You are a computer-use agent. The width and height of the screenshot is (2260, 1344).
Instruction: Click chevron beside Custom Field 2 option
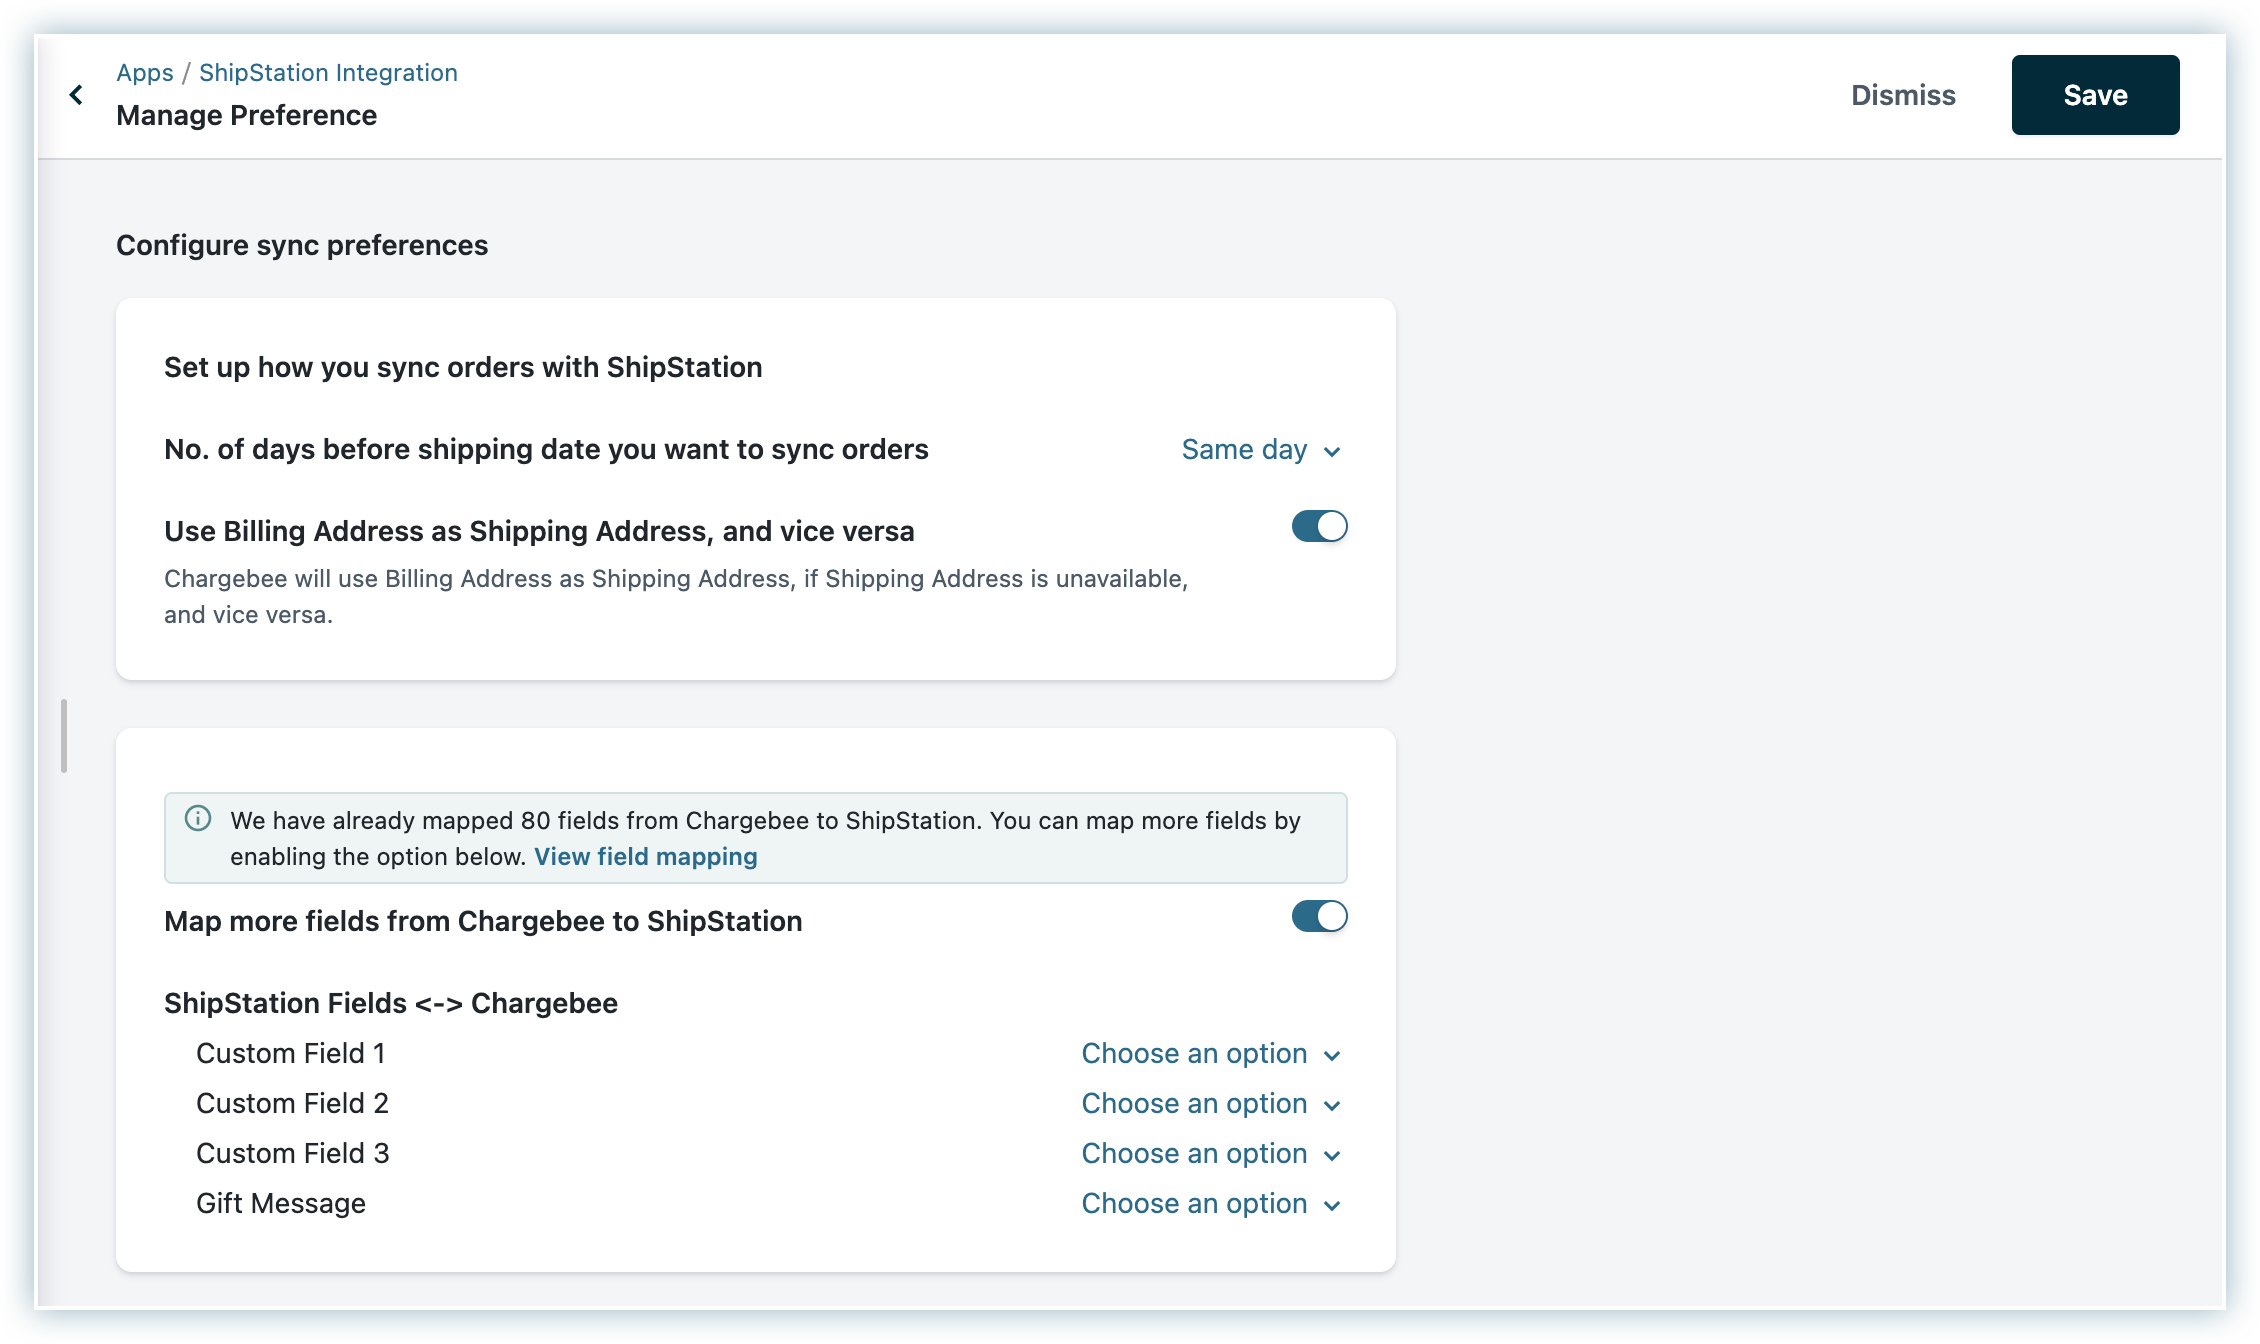(1332, 1106)
